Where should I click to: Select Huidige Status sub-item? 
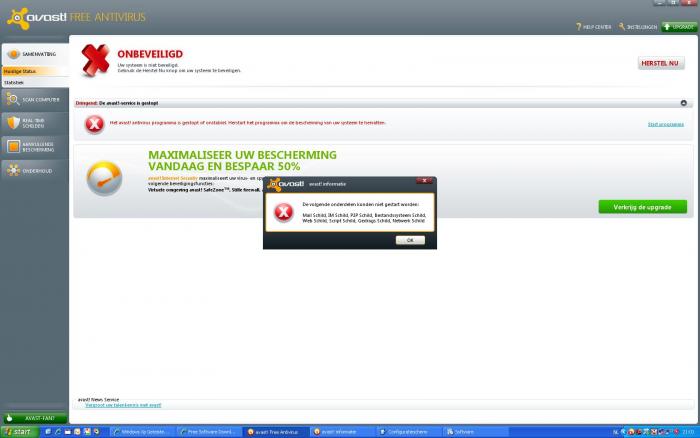tap(35, 71)
